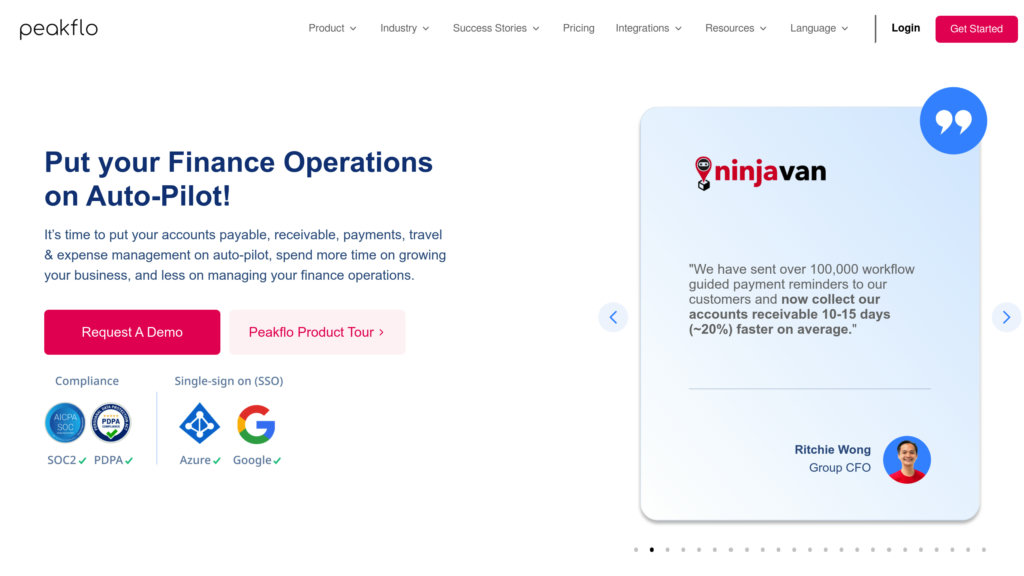Open the Industry dropdown menu

(x=404, y=28)
